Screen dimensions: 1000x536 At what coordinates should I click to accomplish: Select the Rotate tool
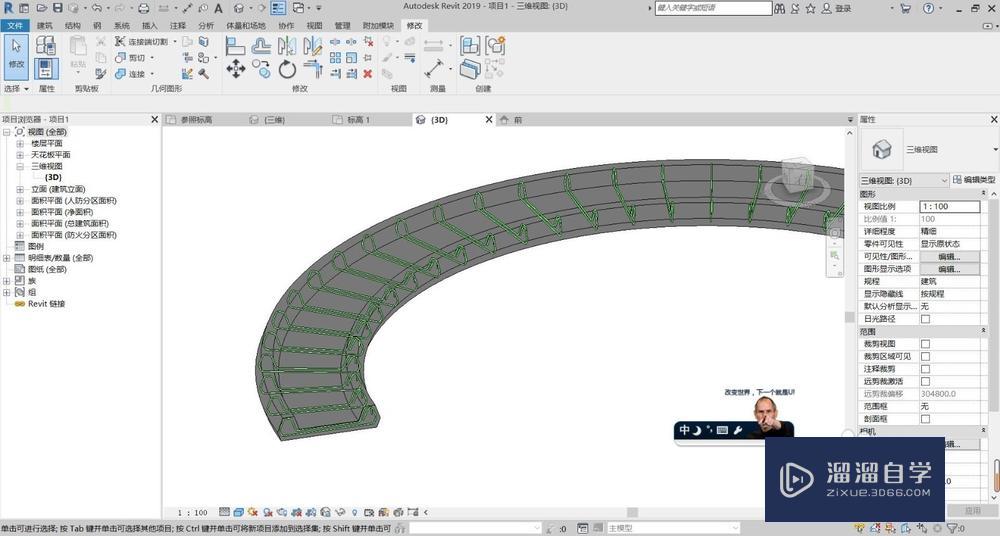click(x=287, y=69)
